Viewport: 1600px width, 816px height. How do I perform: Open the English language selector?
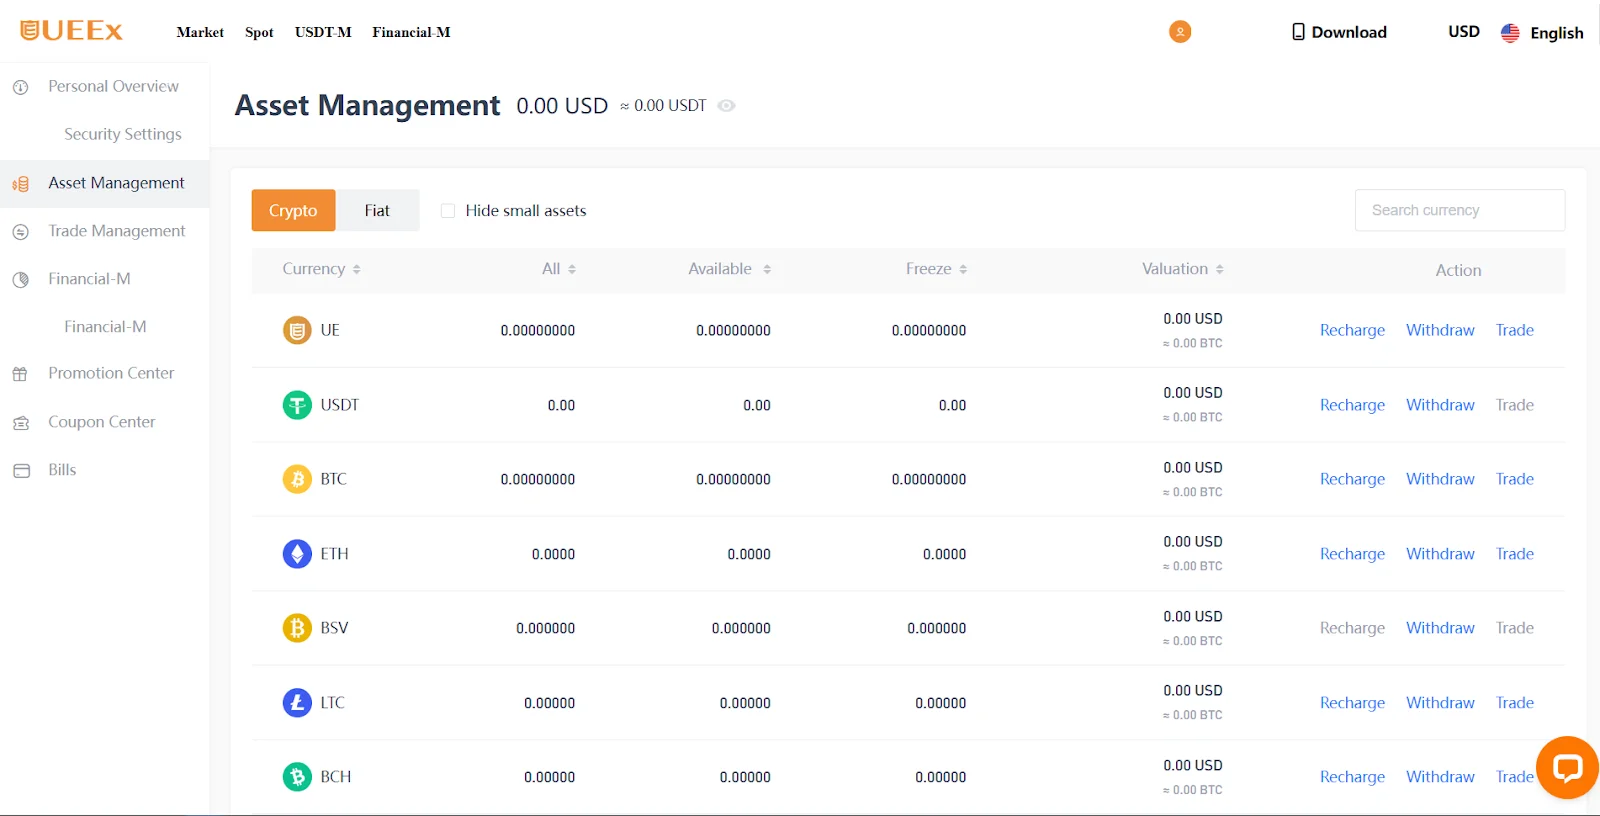click(1557, 33)
